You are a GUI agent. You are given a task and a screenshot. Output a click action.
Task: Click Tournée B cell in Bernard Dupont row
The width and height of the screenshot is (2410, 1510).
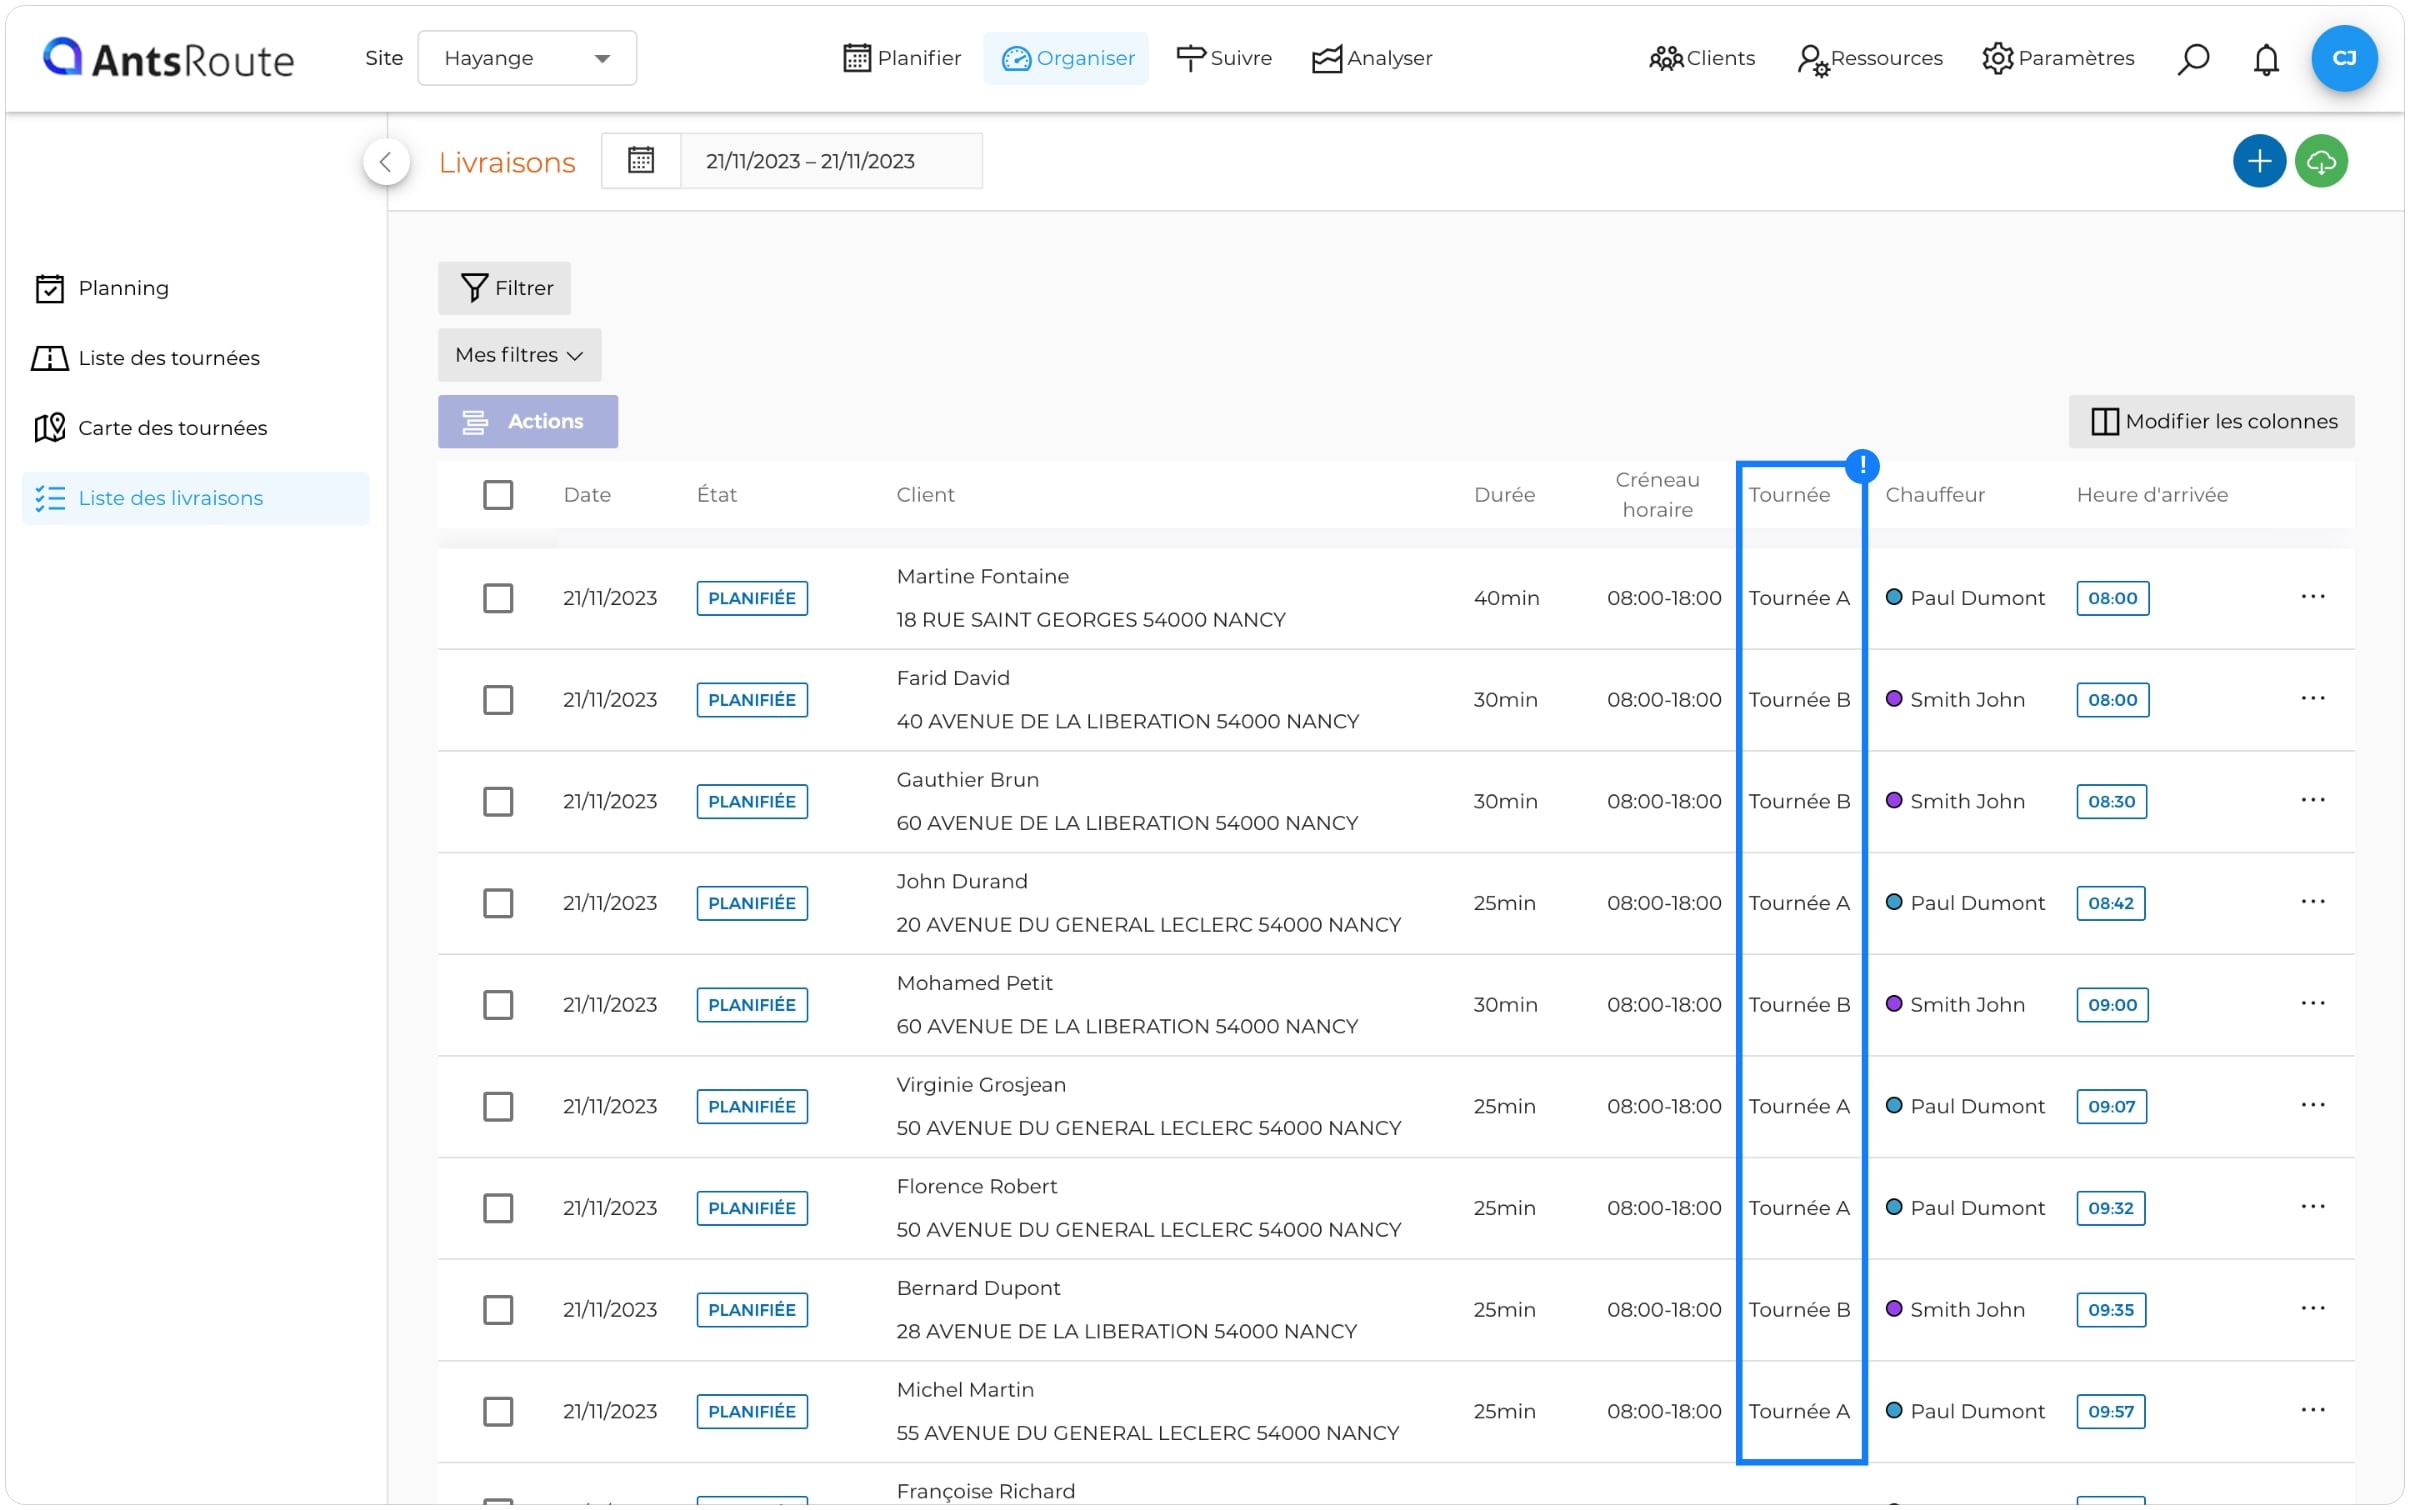pyautogui.click(x=1799, y=1310)
